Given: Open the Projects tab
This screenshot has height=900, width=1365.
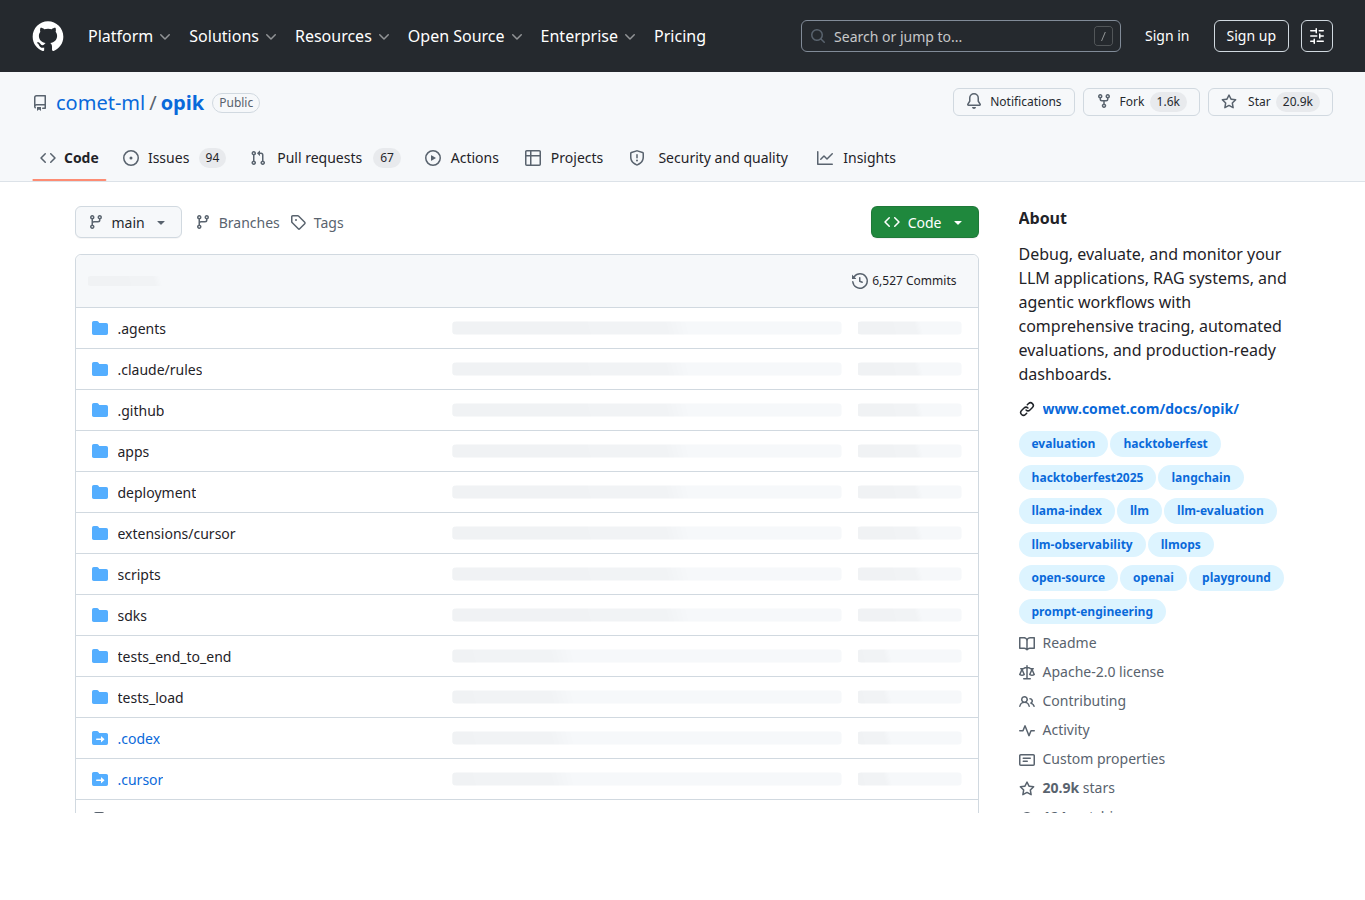Looking at the screenshot, I should tap(564, 158).
